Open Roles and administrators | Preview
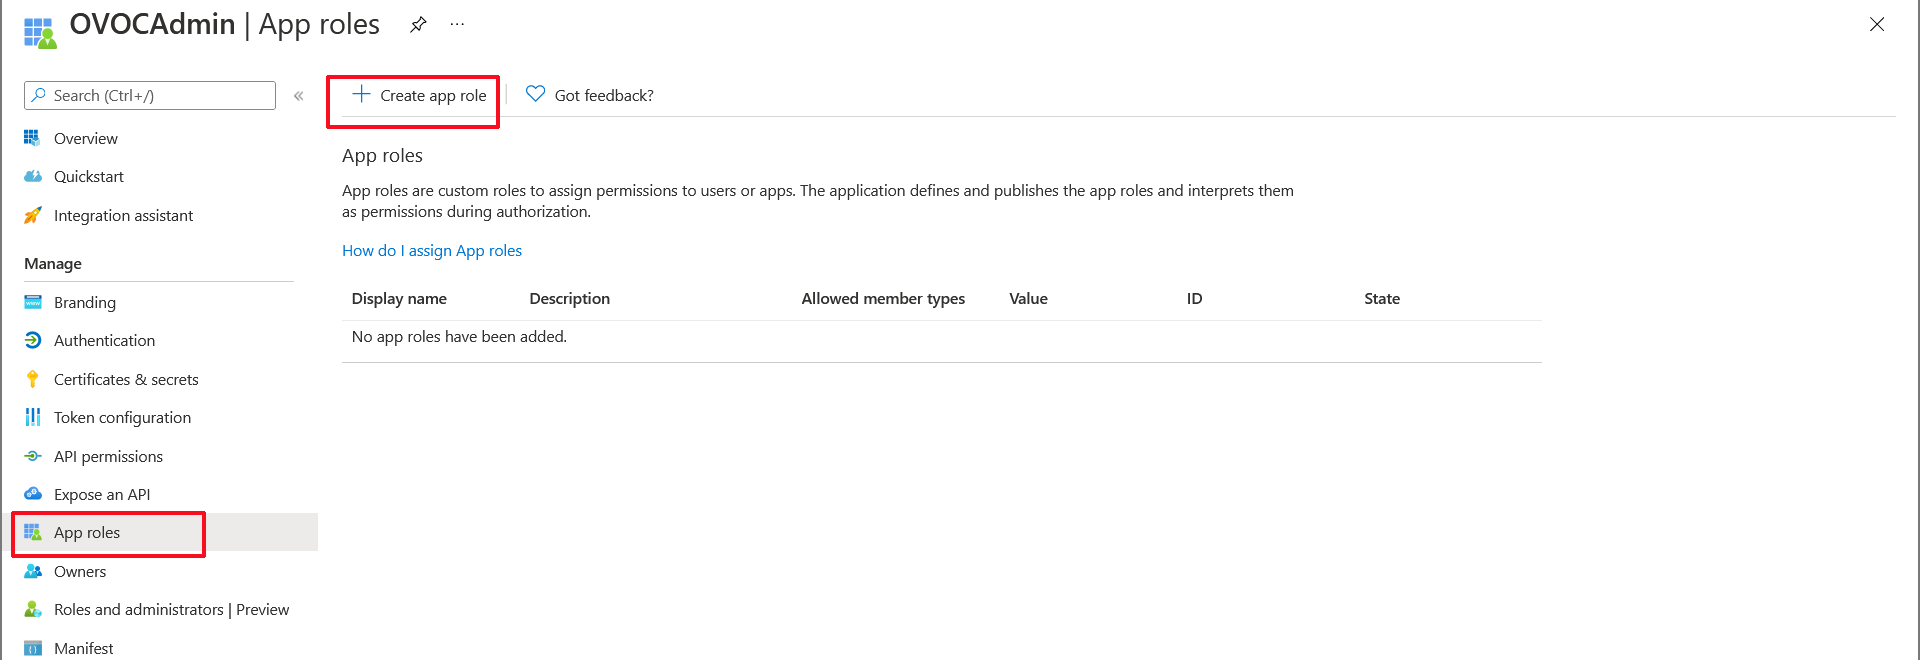 pyautogui.click(x=171, y=610)
